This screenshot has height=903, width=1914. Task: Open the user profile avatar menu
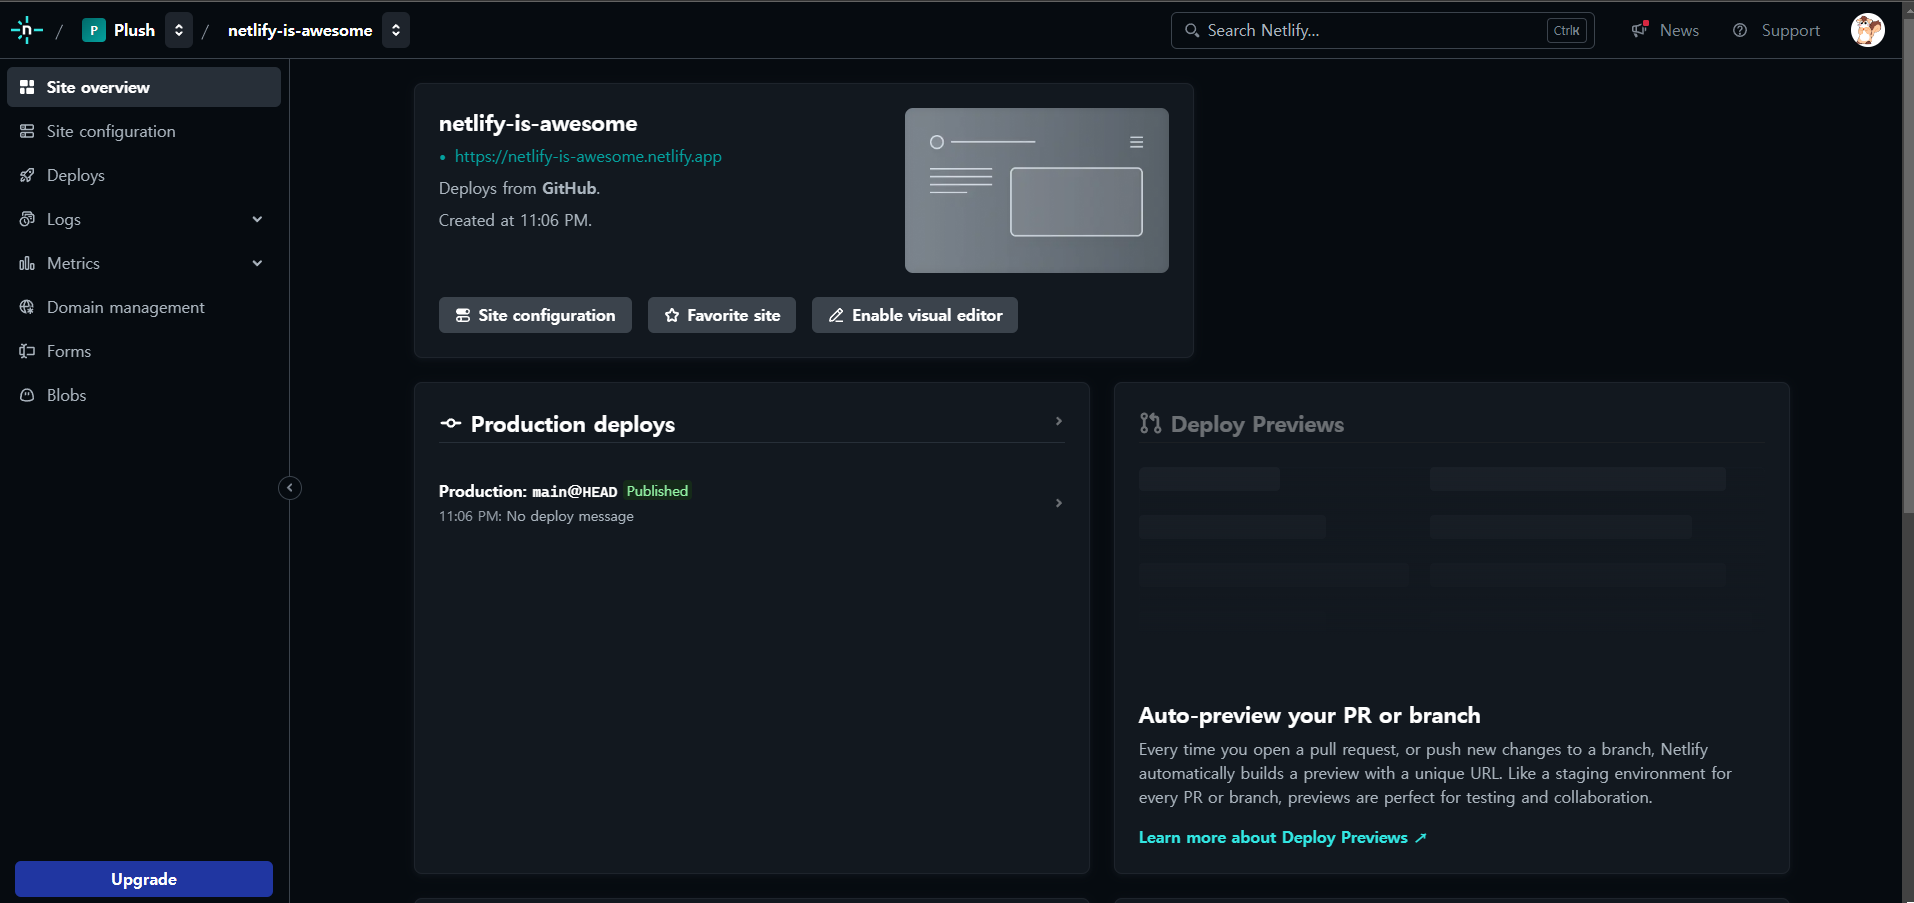point(1867,30)
